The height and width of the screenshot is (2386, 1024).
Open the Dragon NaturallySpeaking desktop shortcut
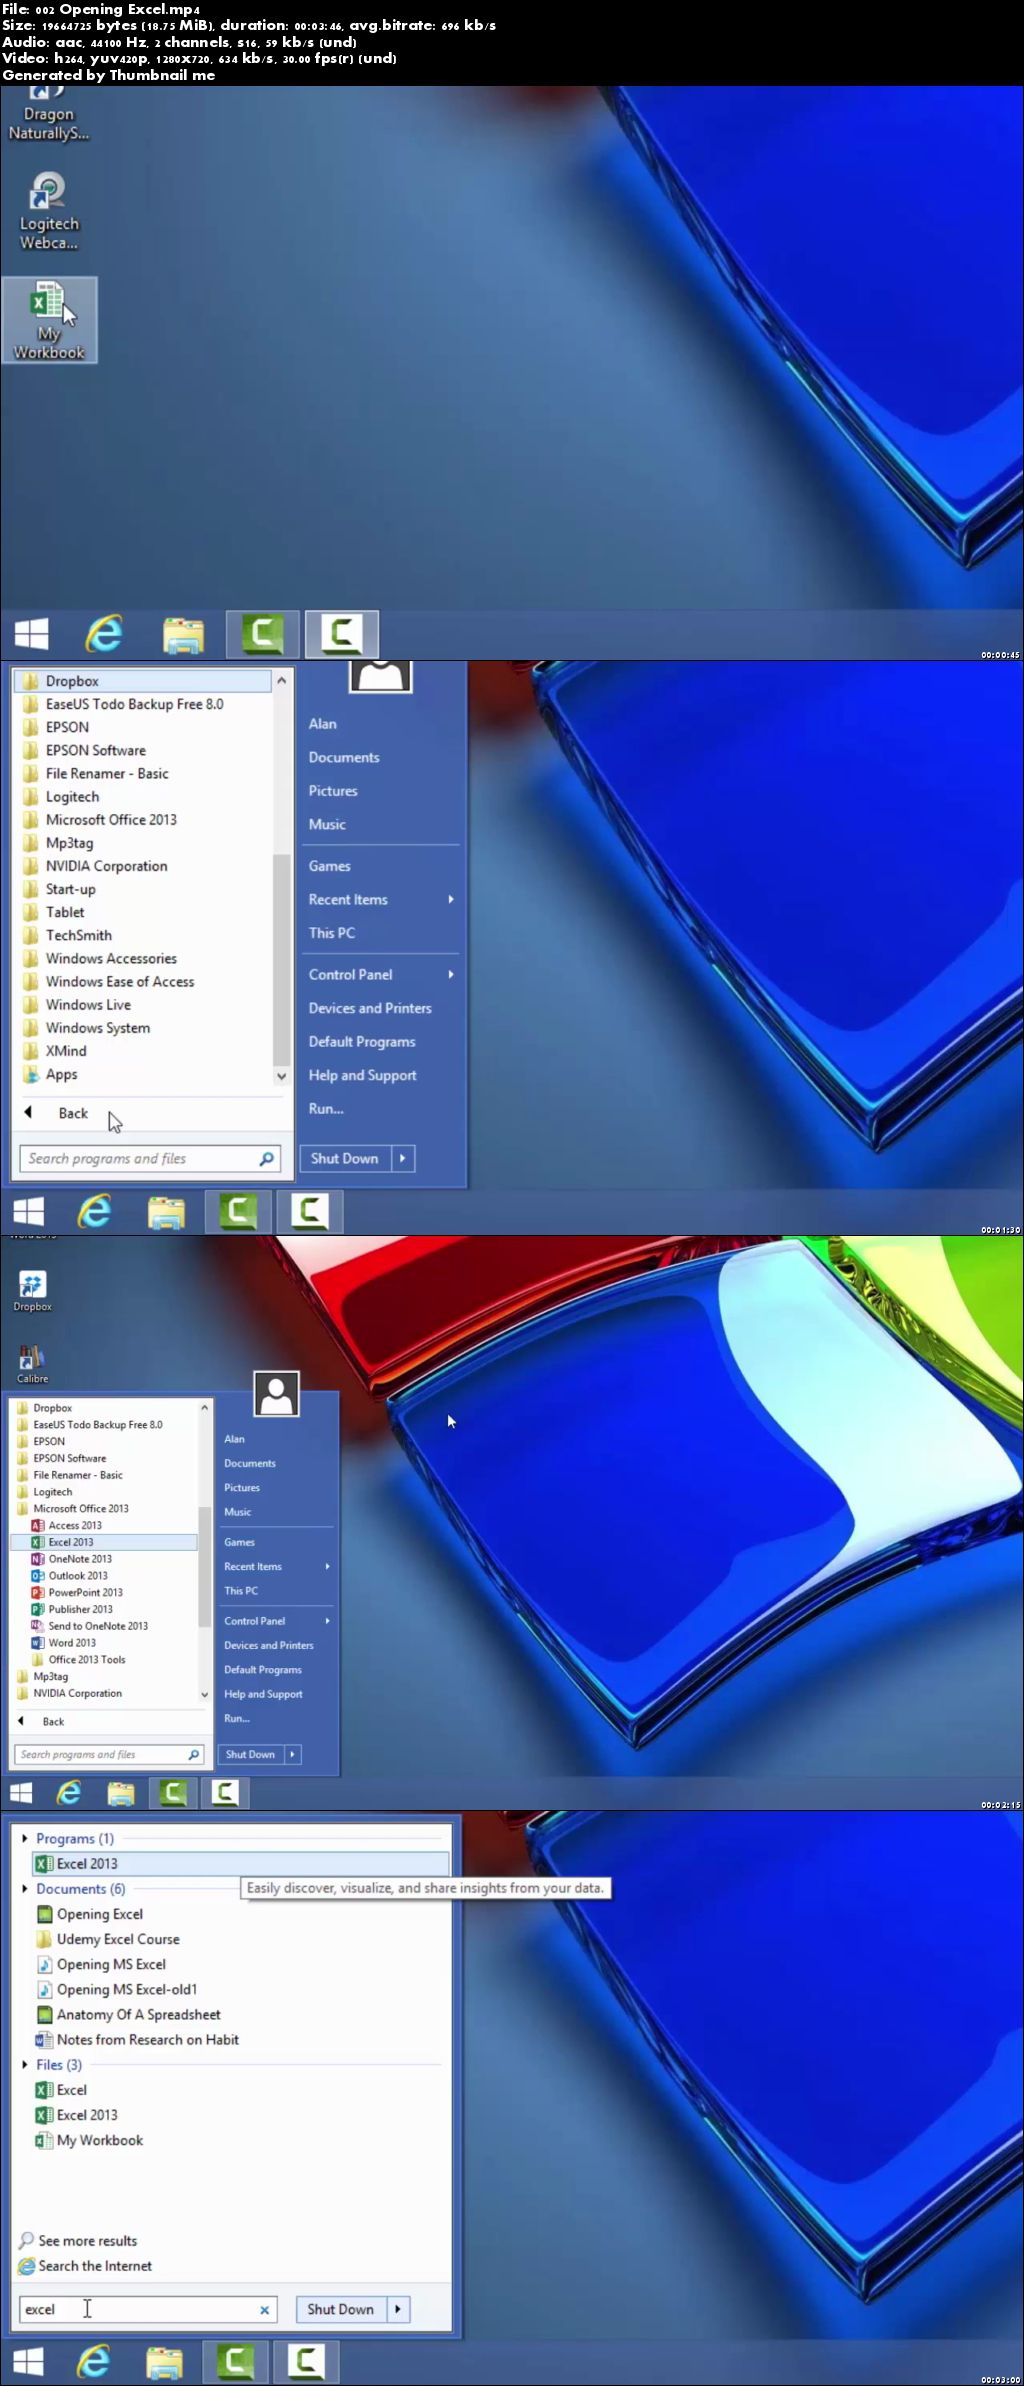tap(48, 113)
